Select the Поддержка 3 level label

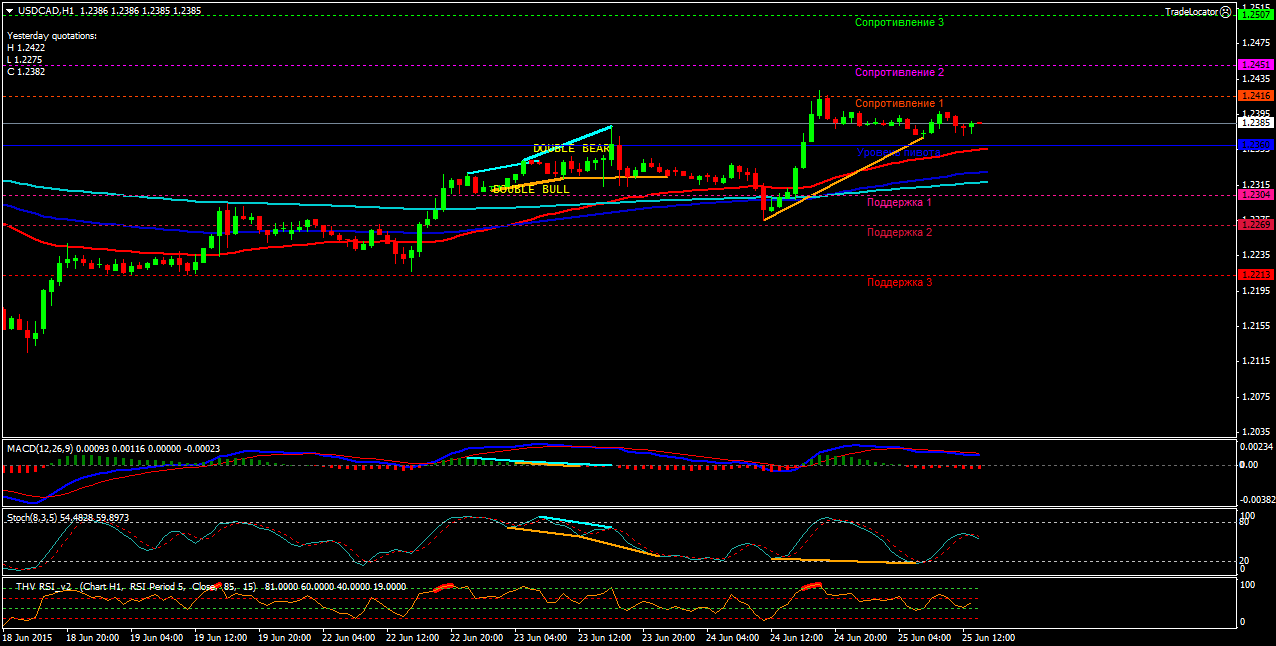coord(900,282)
